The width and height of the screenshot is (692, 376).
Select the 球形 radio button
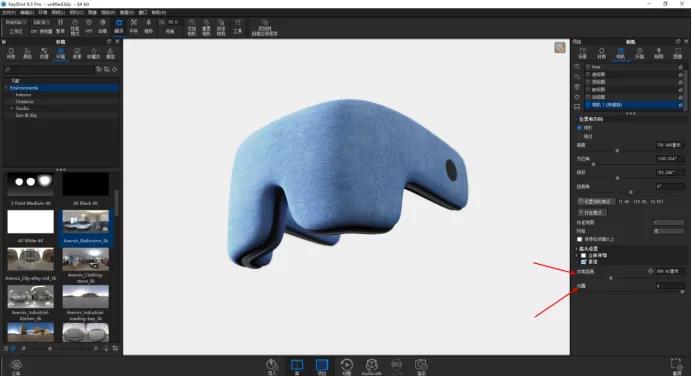pyautogui.click(x=579, y=128)
